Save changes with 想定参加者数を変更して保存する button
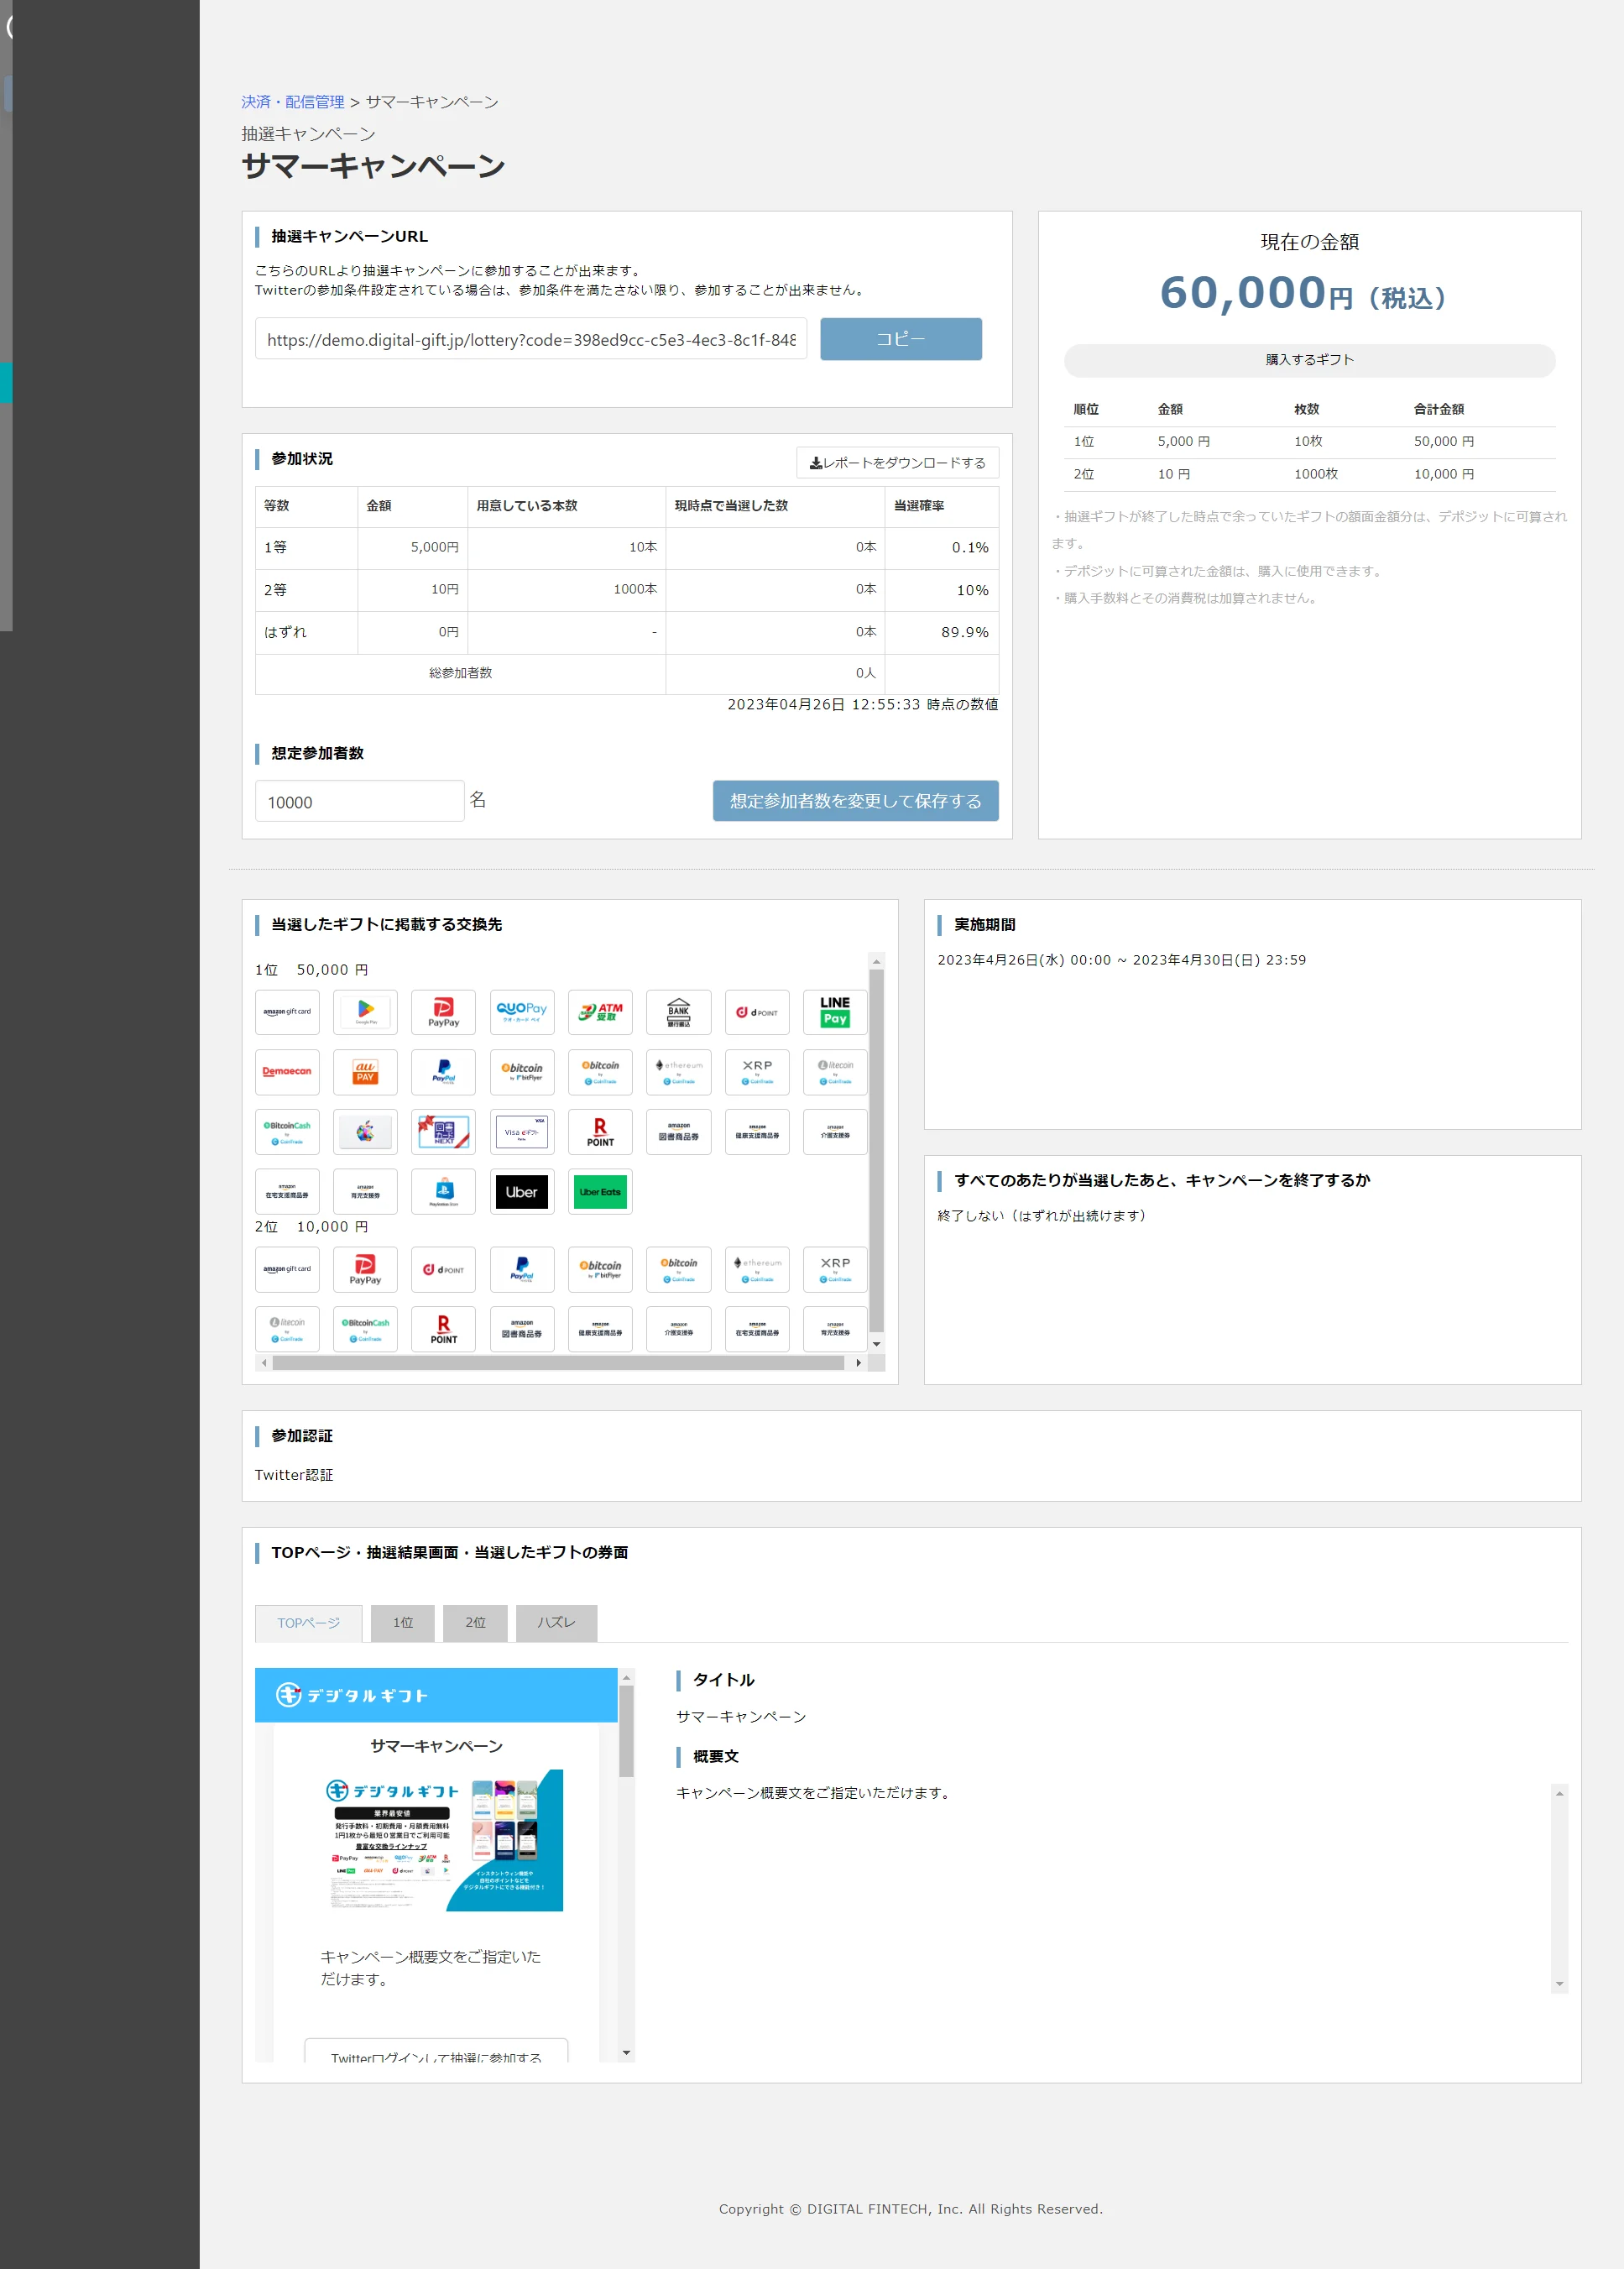Viewport: 1624px width, 2269px height. click(x=855, y=801)
